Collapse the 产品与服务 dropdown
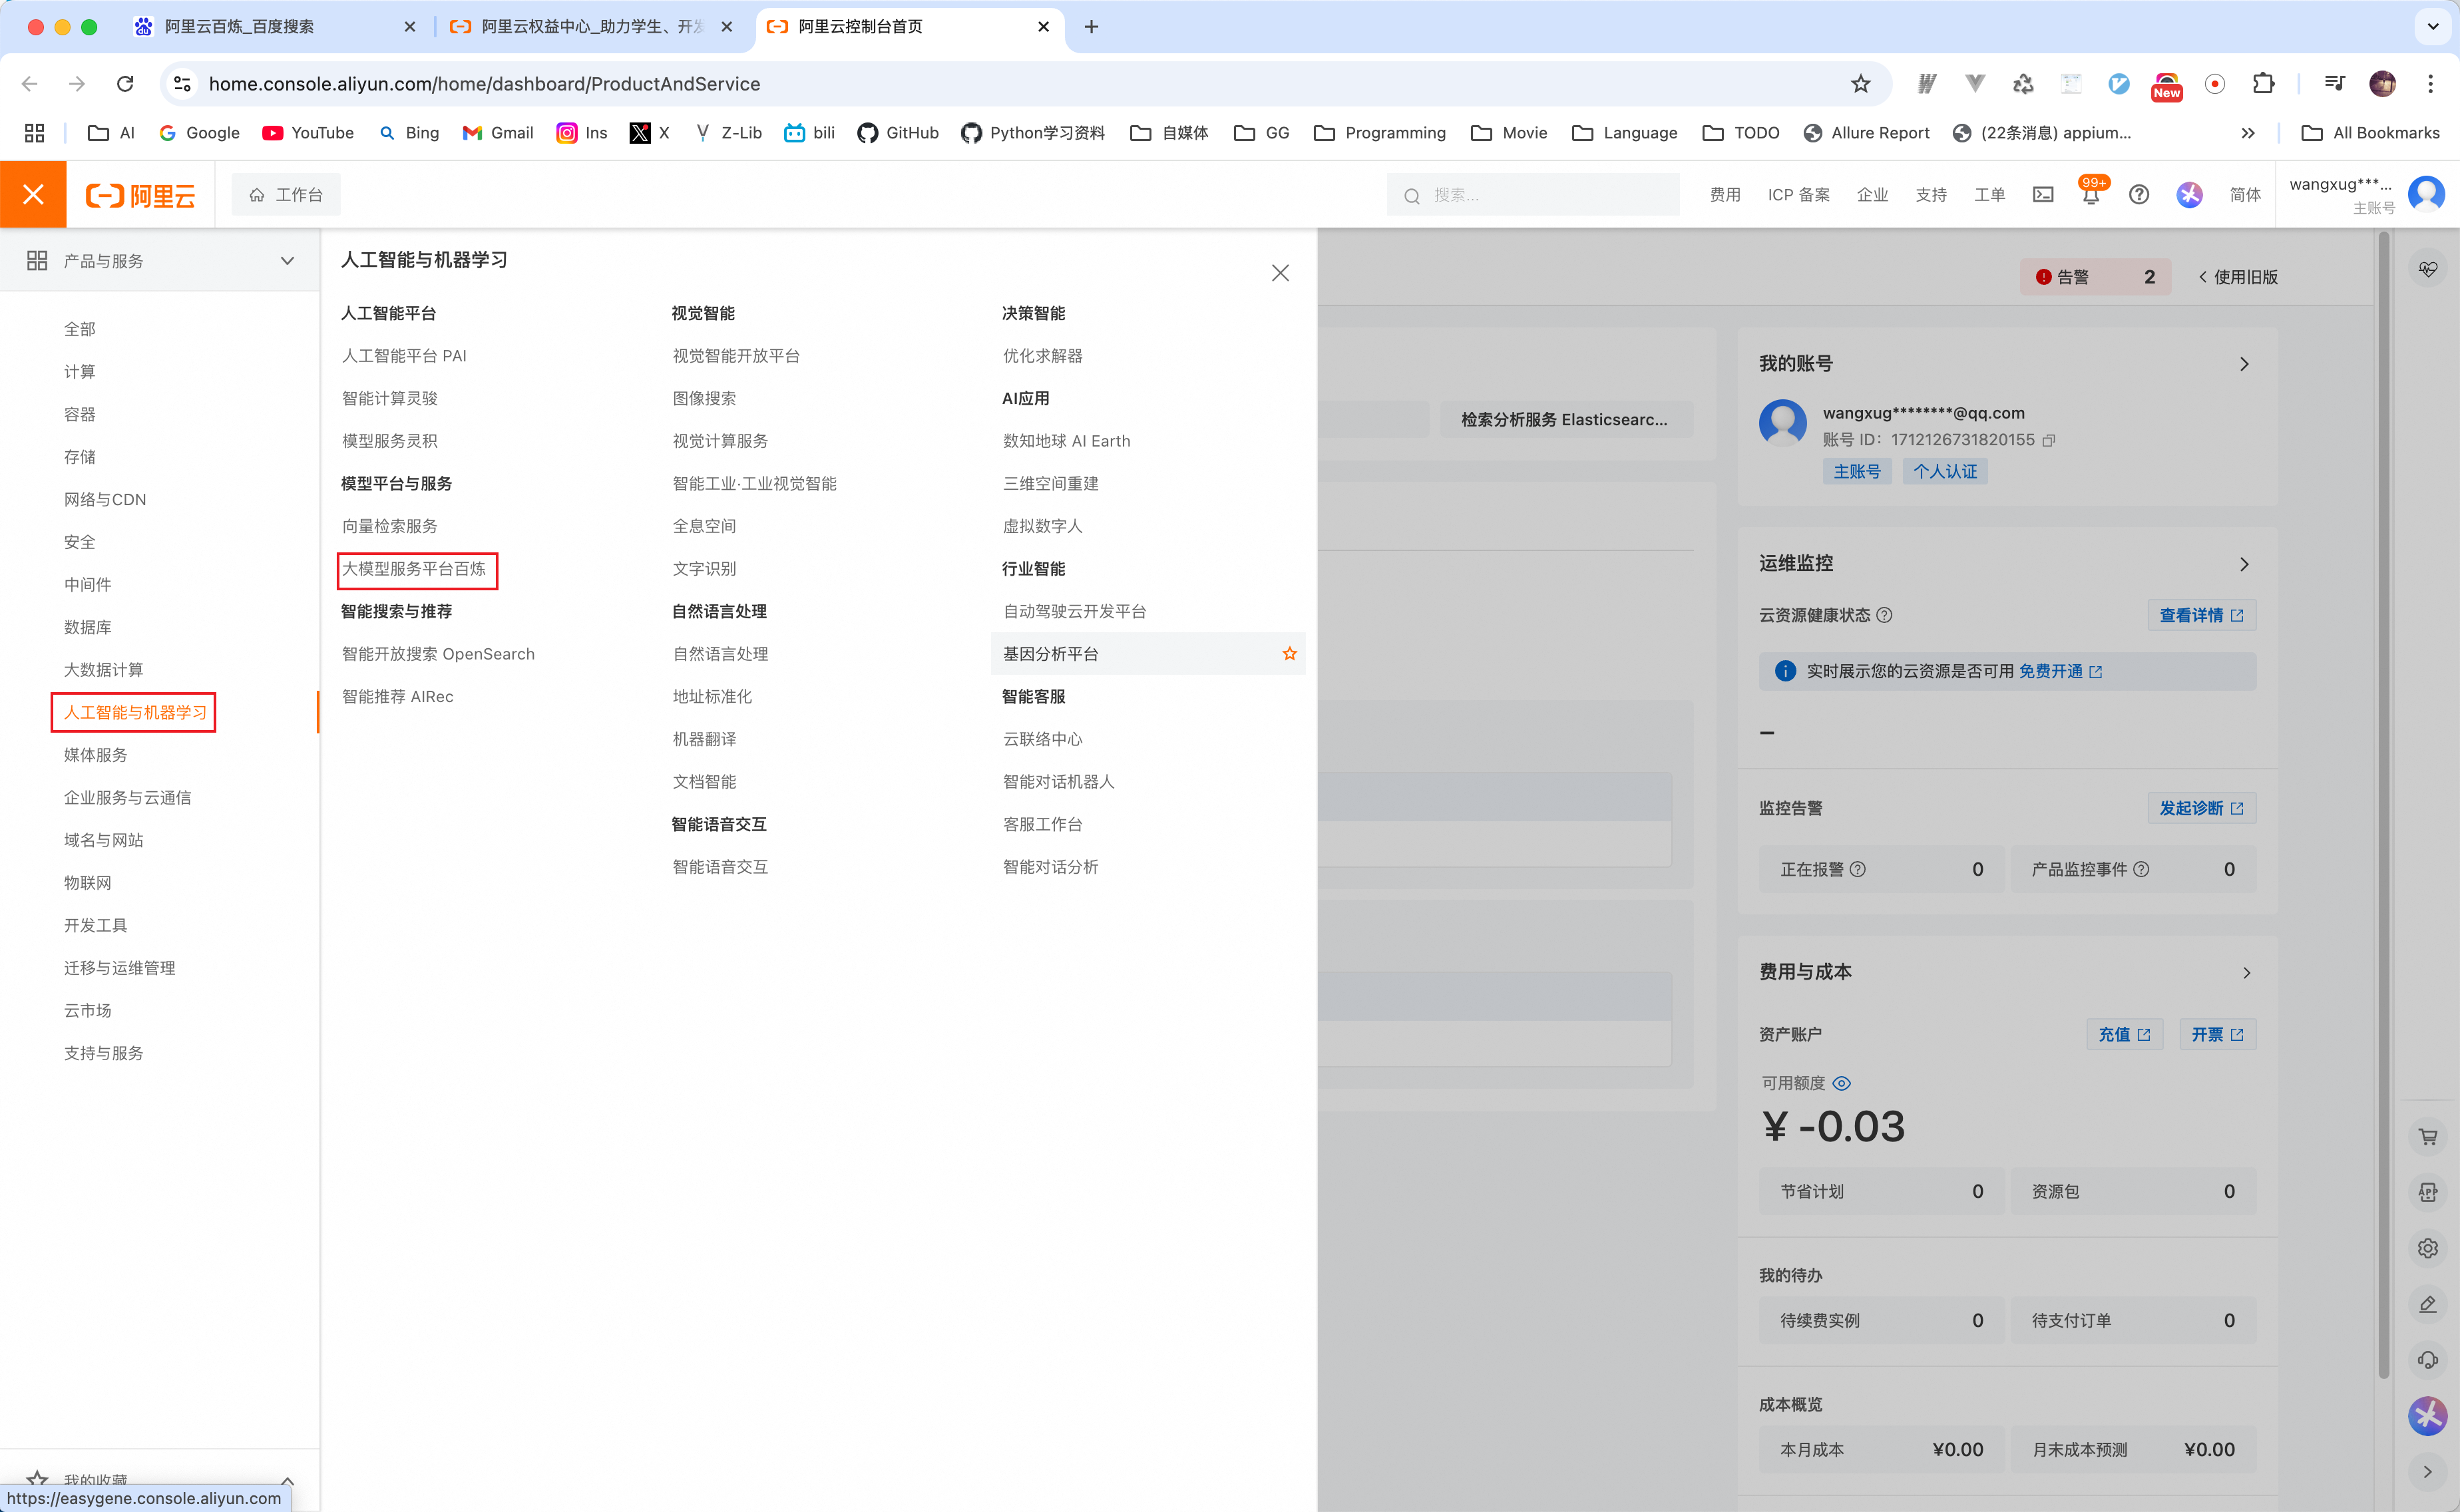The width and height of the screenshot is (2460, 1512). (287, 261)
